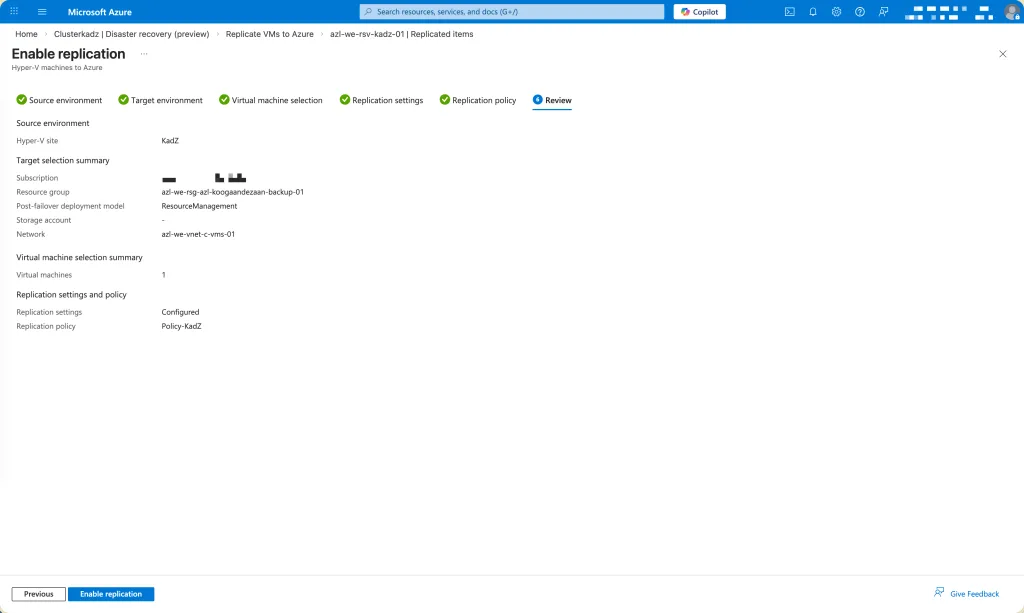Open portal settings gear
The width and height of the screenshot is (1024, 613).
coord(836,12)
